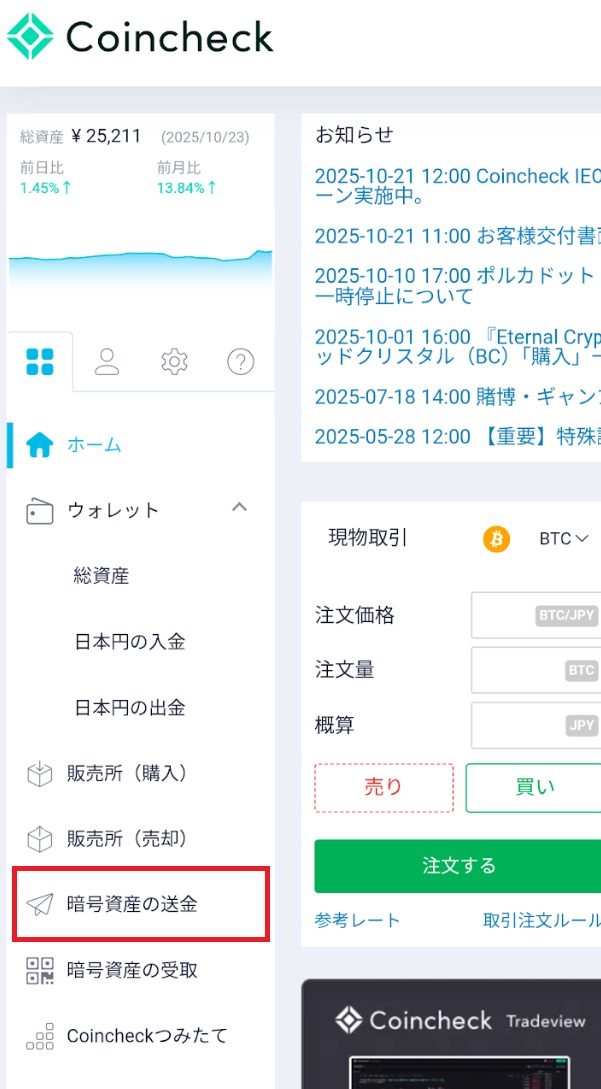Open the dashboard grid tab icon
The width and height of the screenshot is (601, 1089).
(40, 361)
